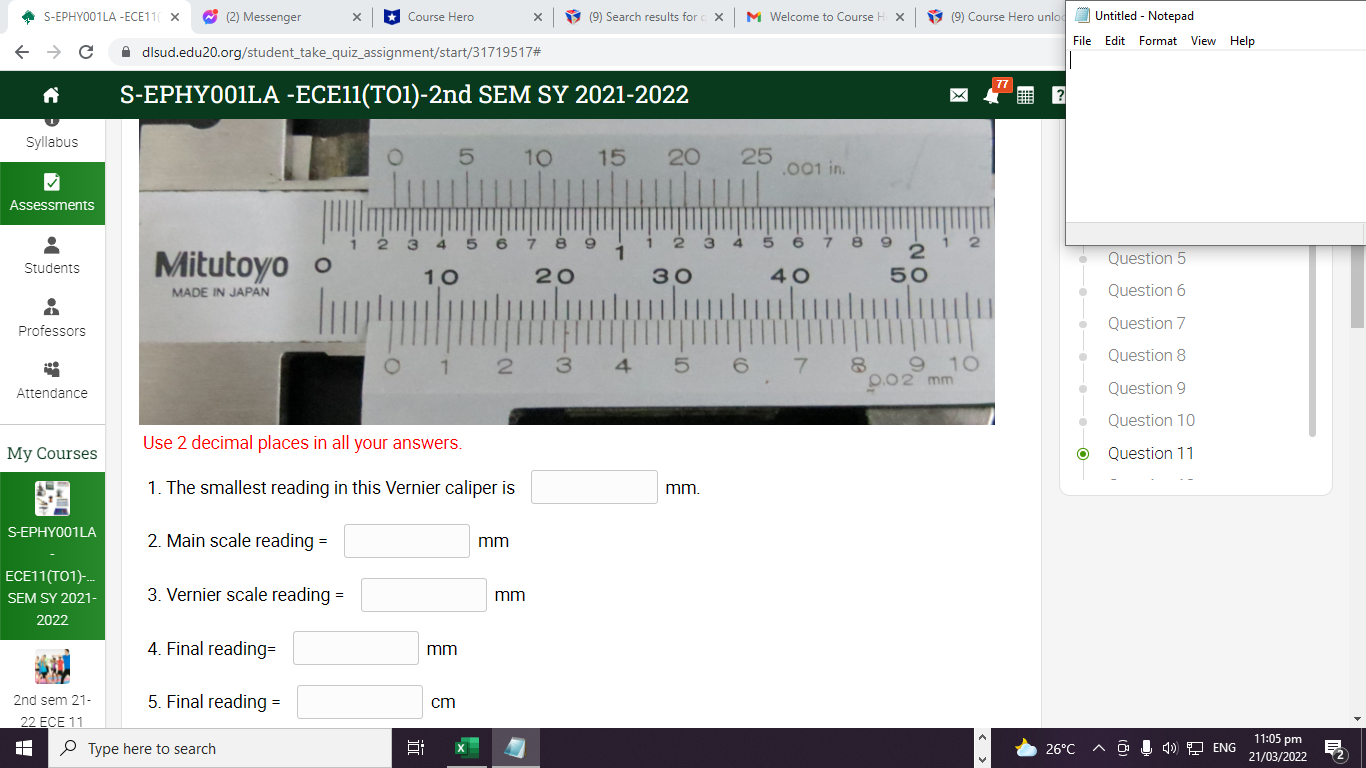
Task: Select the Question 11 radio indicator
Action: (1083, 453)
